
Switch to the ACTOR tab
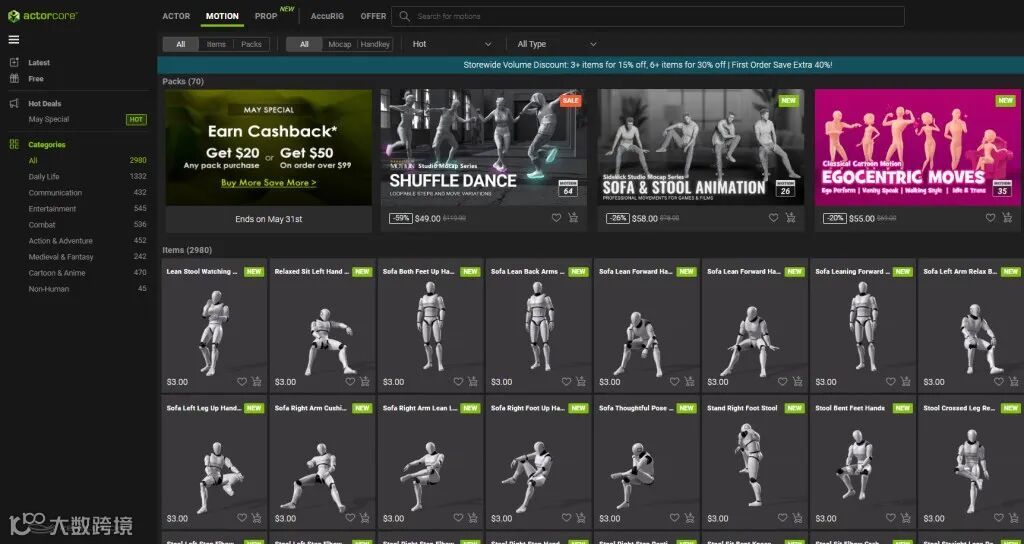[176, 16]
